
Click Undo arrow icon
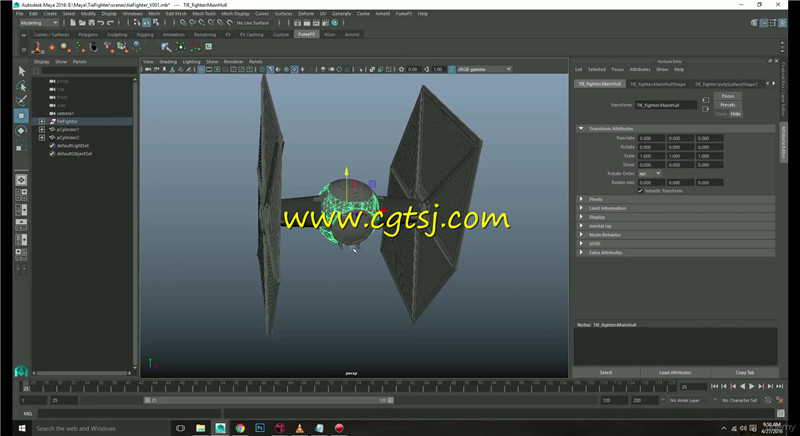point(101,23)
